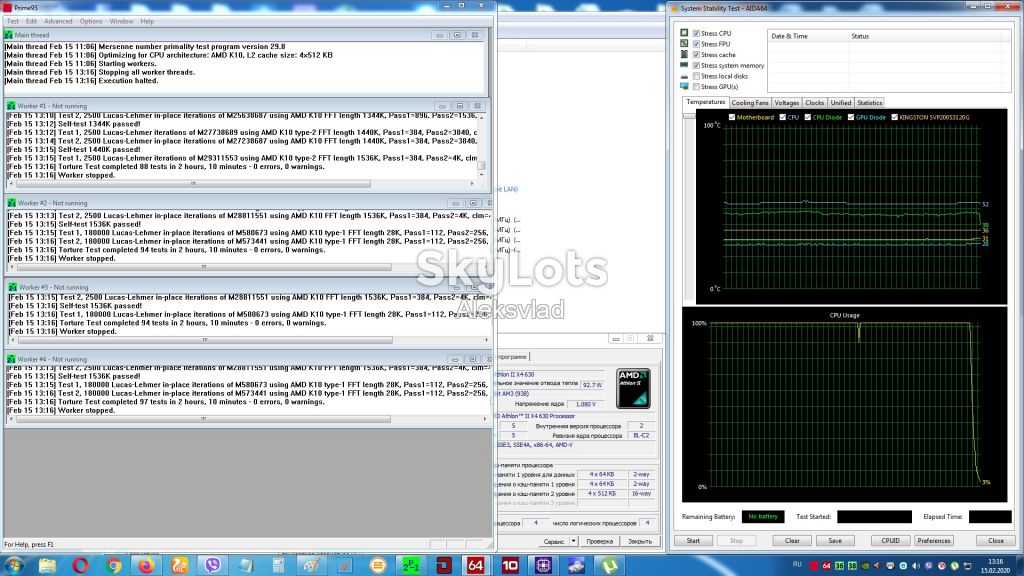Image resolution: width=1024 pixels, height=576 pixels.
Task: Open the orange round taskbar icon
Action: (377, 565)
